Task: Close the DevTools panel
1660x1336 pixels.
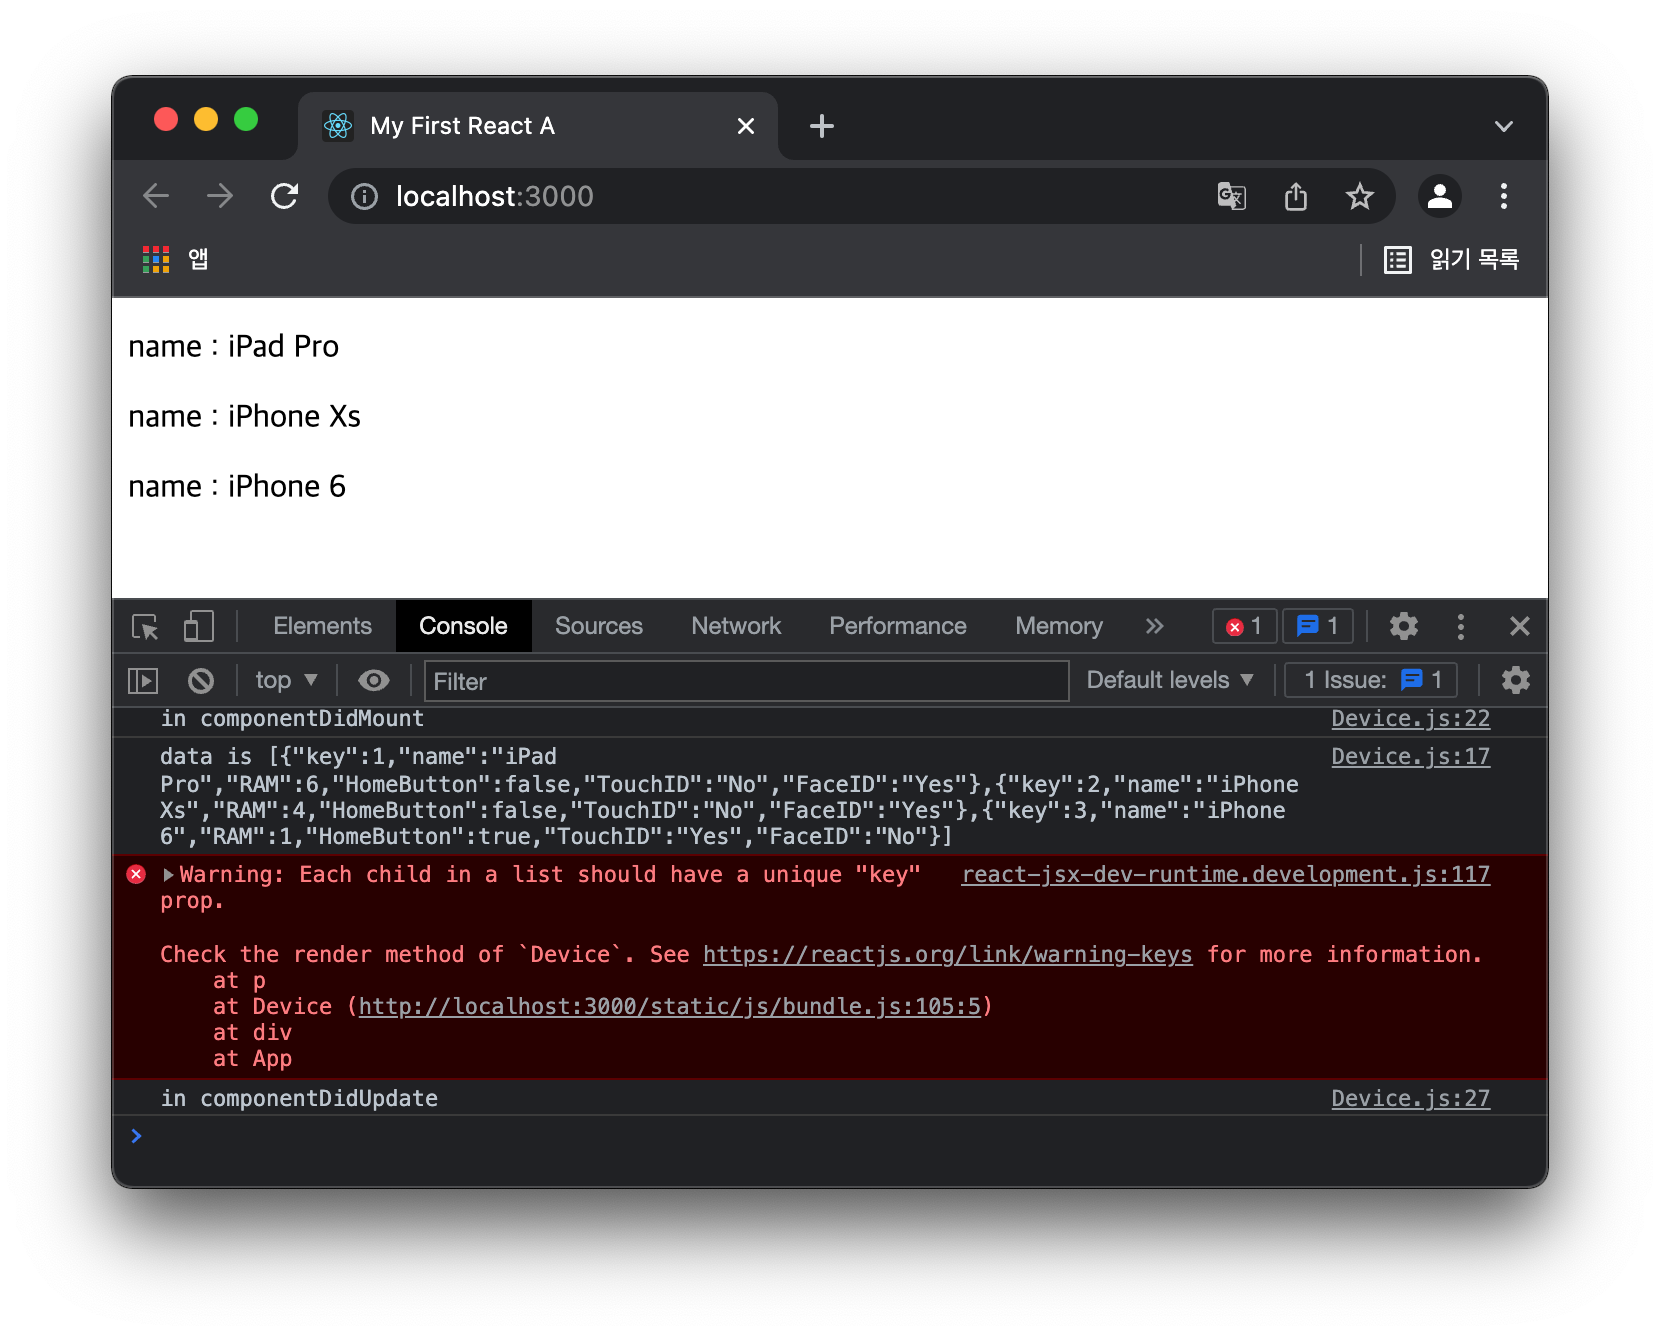Action: pos(1519,626)
